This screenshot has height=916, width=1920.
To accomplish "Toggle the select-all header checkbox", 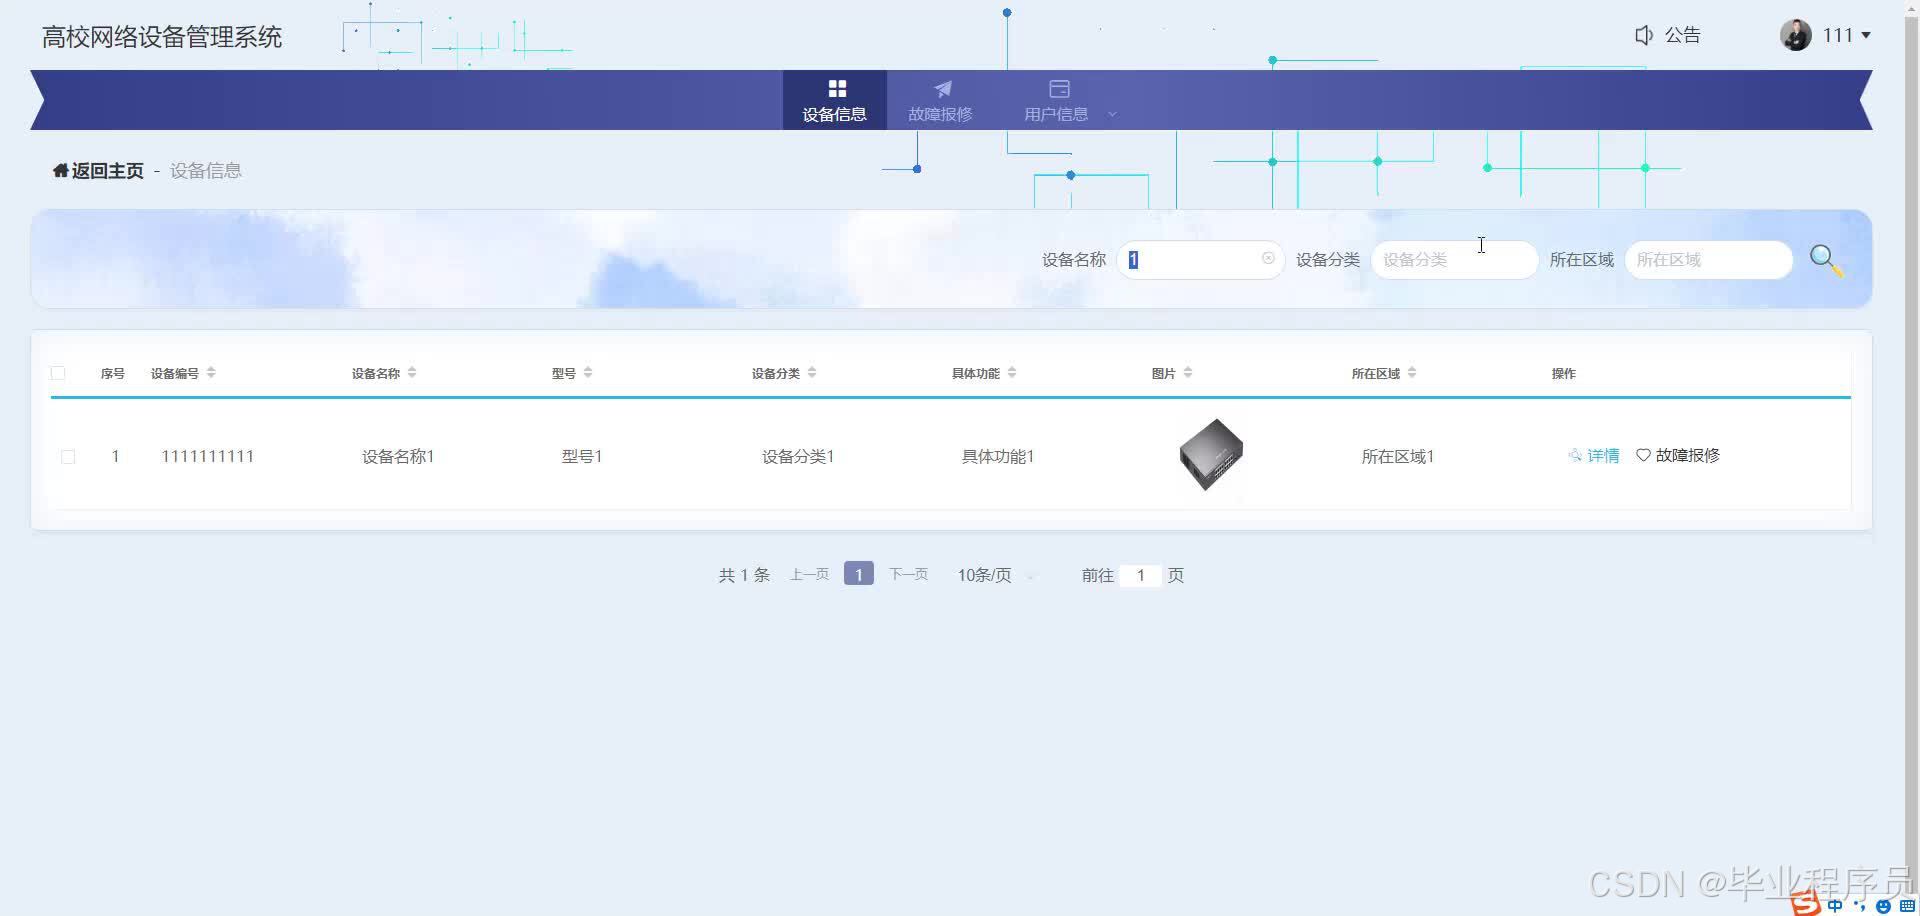I will coord(58,373).
